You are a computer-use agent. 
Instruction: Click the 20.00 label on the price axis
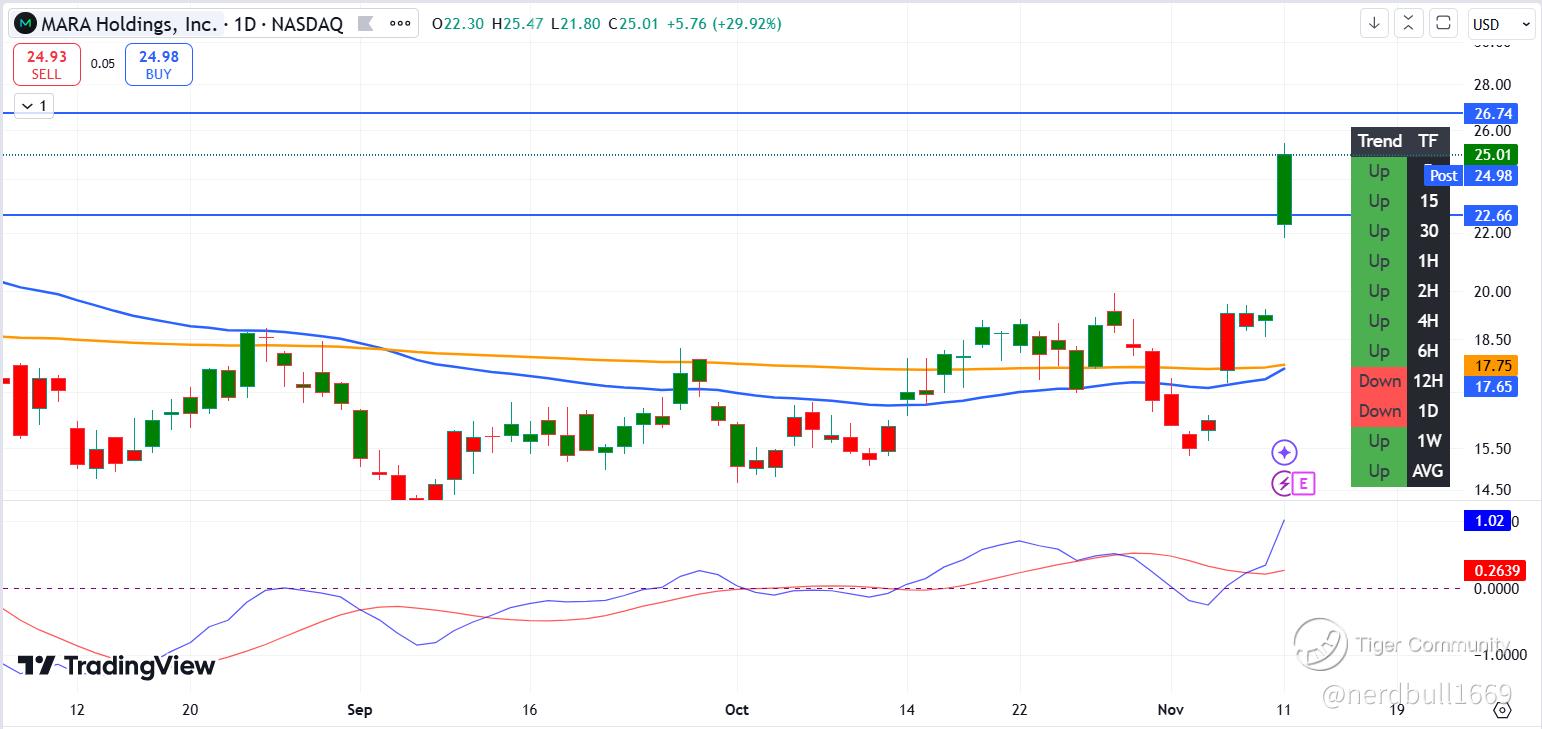click(1491, 292)
